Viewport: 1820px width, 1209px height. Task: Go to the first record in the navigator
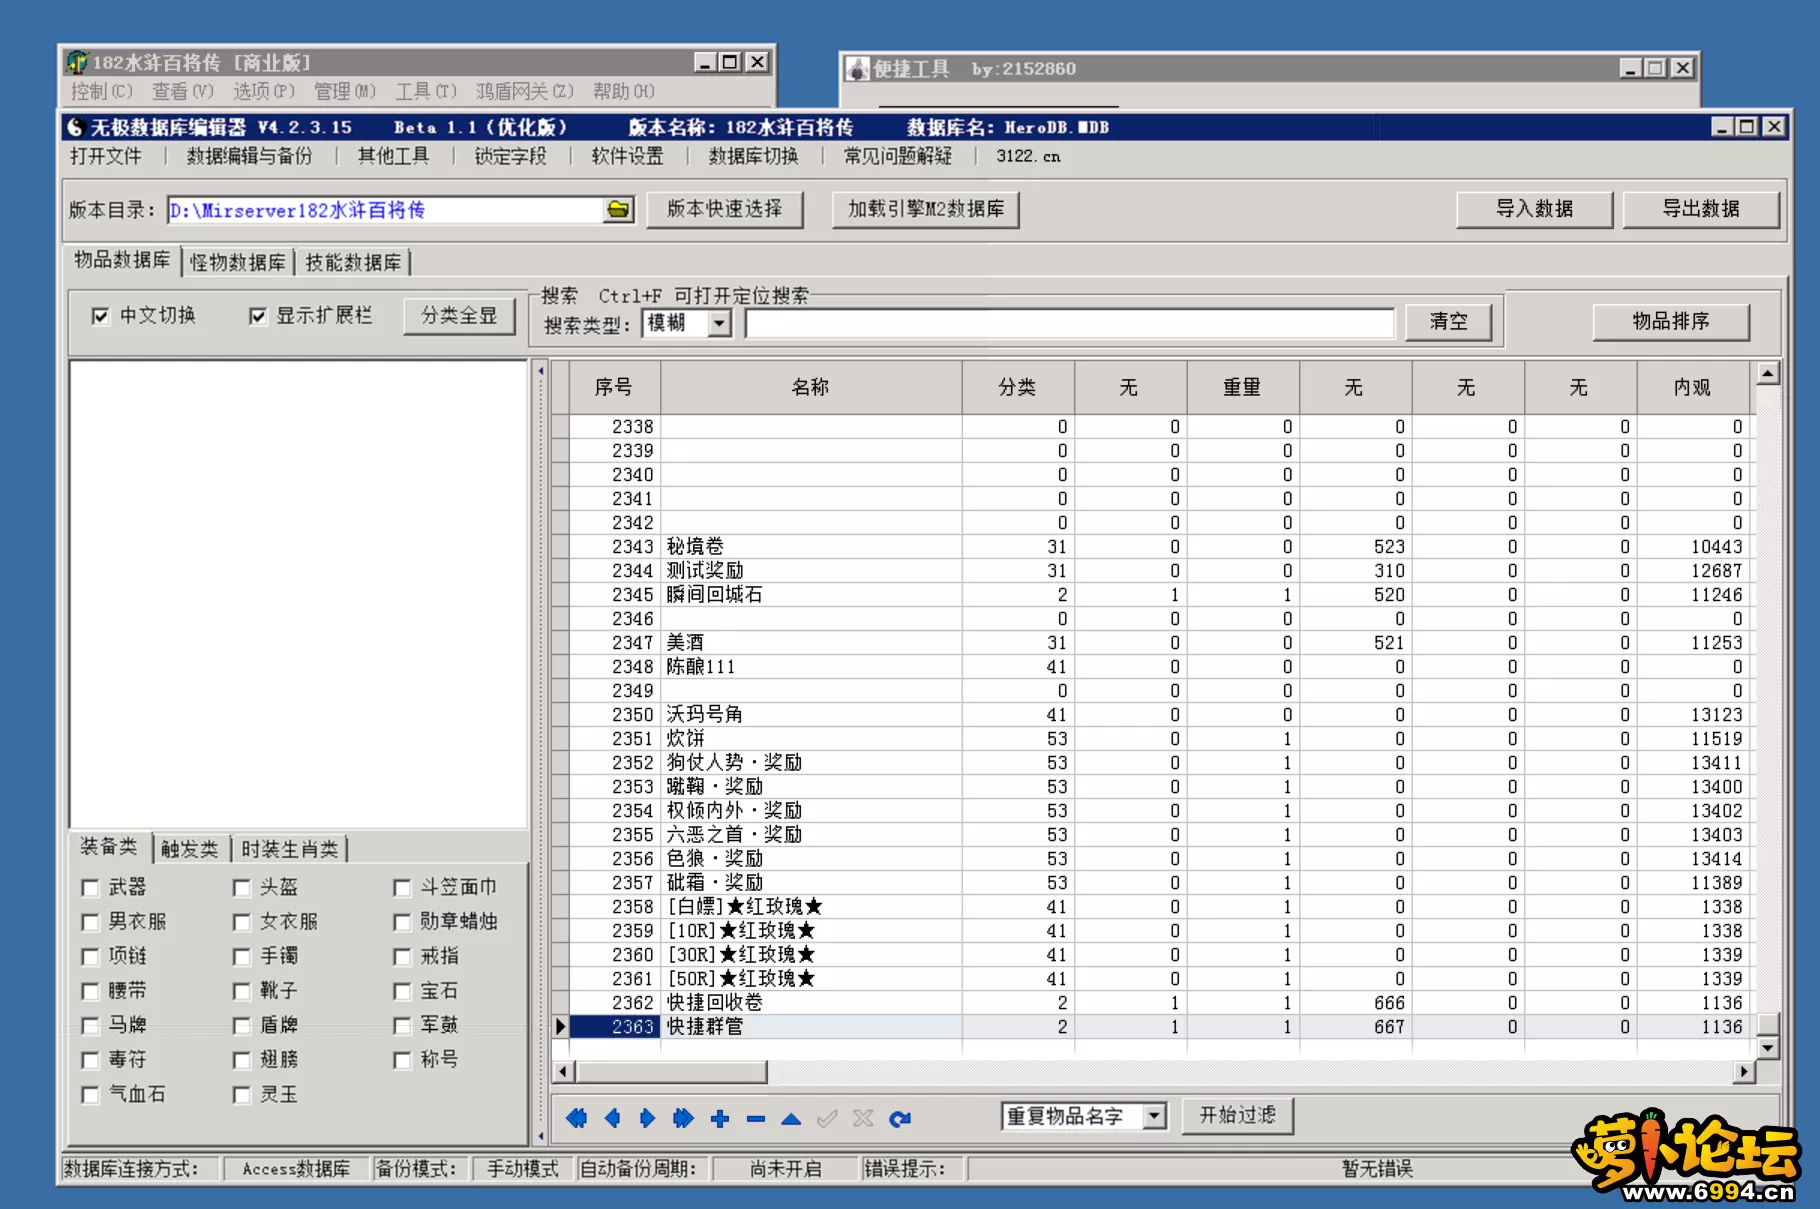(x=577, y=1118)
